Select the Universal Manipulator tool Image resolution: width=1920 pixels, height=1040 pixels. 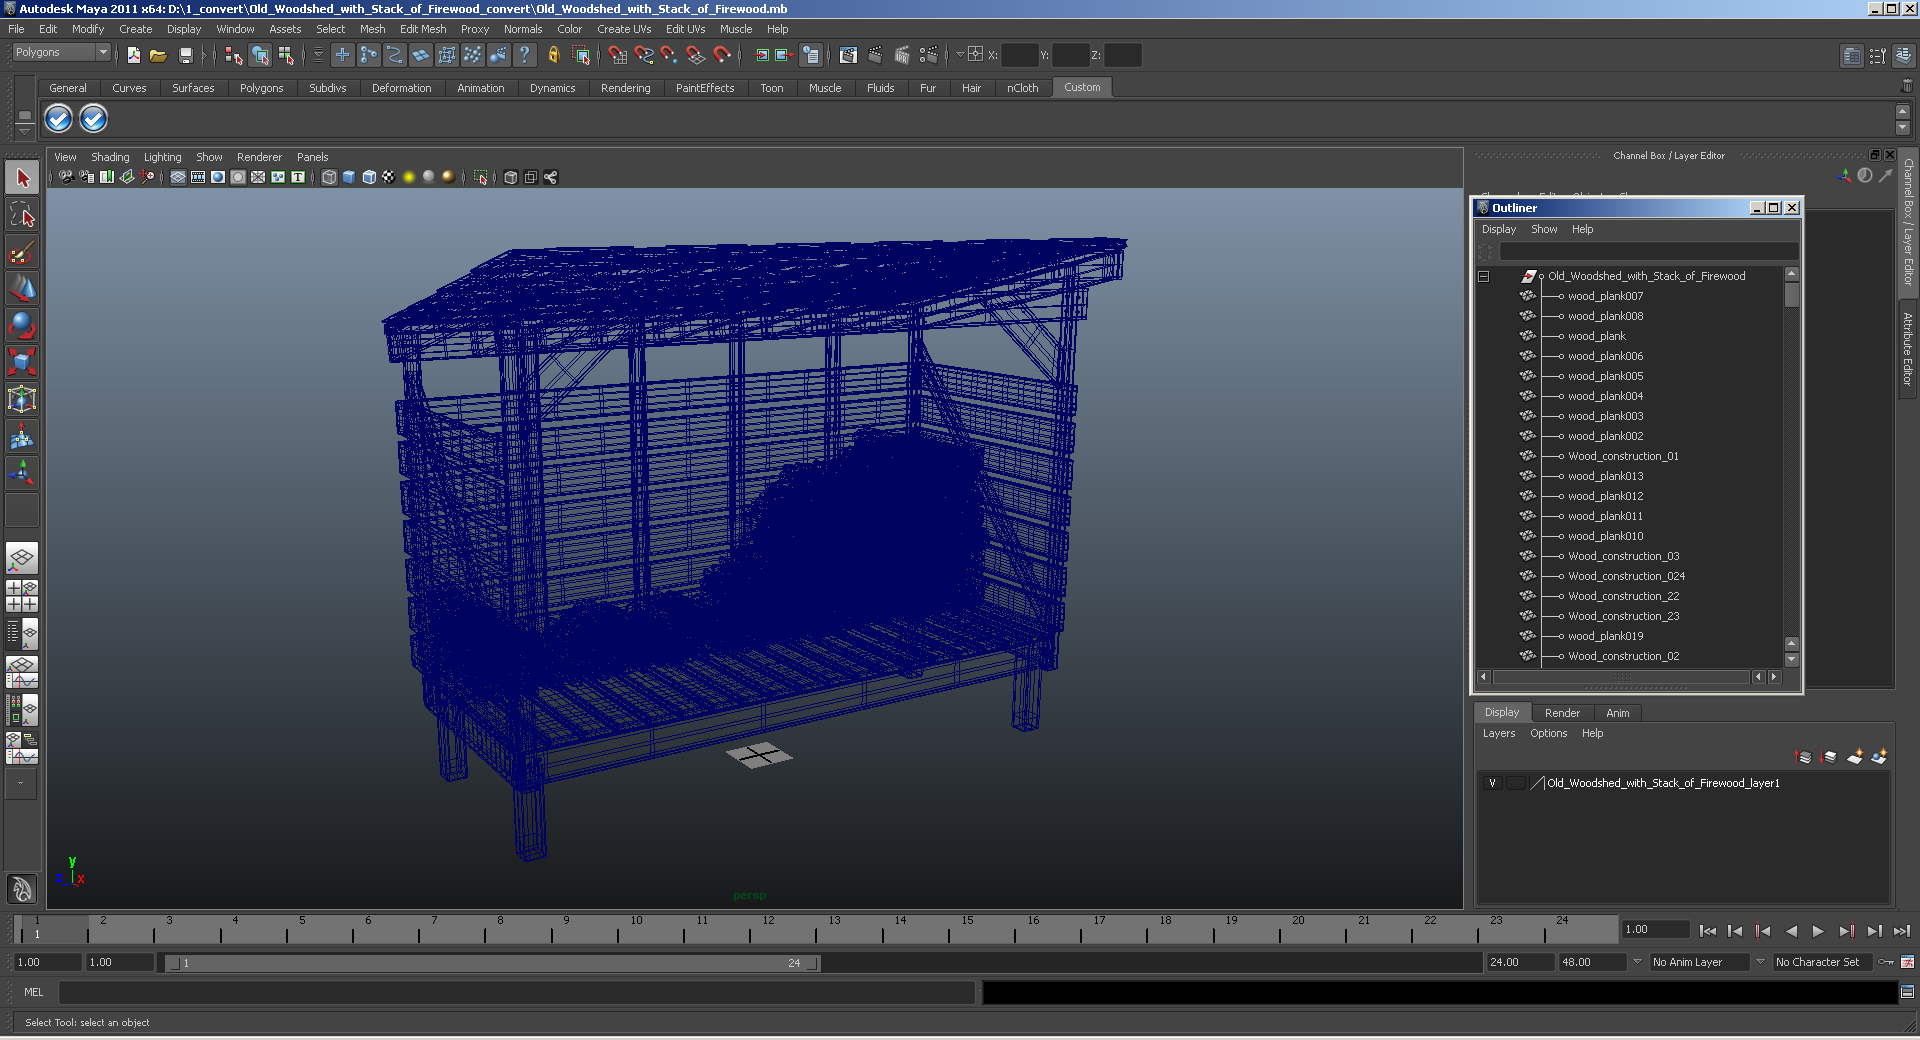[x=22, y=400]
